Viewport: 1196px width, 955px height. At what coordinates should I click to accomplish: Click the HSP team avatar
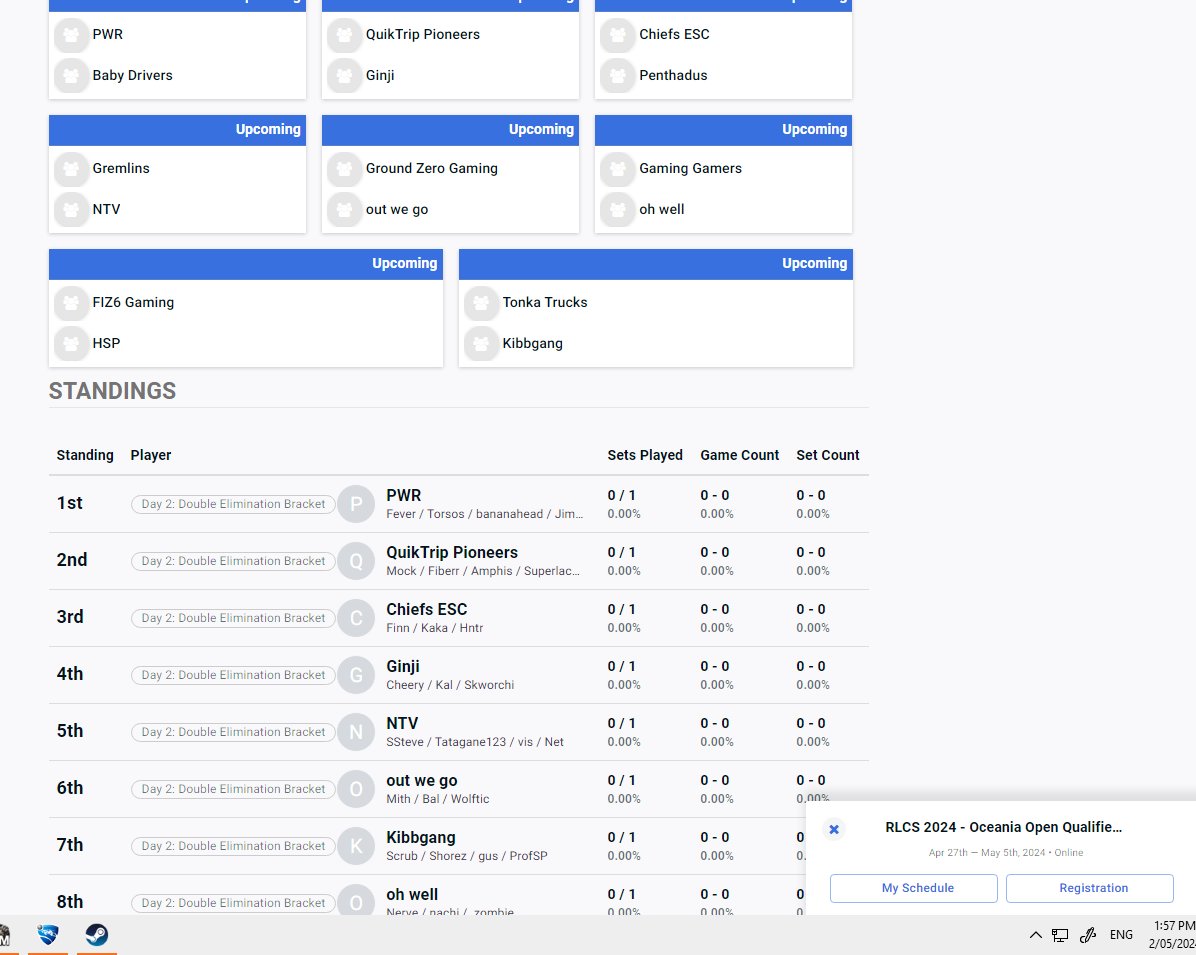tap(71, 344)
